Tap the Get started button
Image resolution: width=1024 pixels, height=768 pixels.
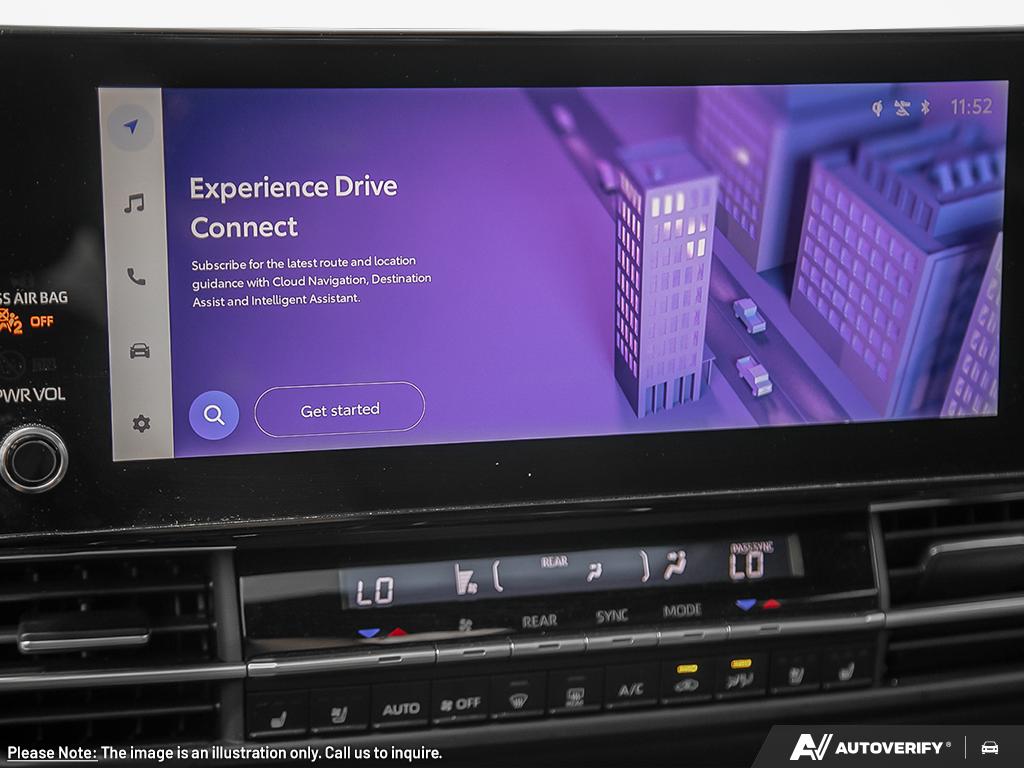340,409
